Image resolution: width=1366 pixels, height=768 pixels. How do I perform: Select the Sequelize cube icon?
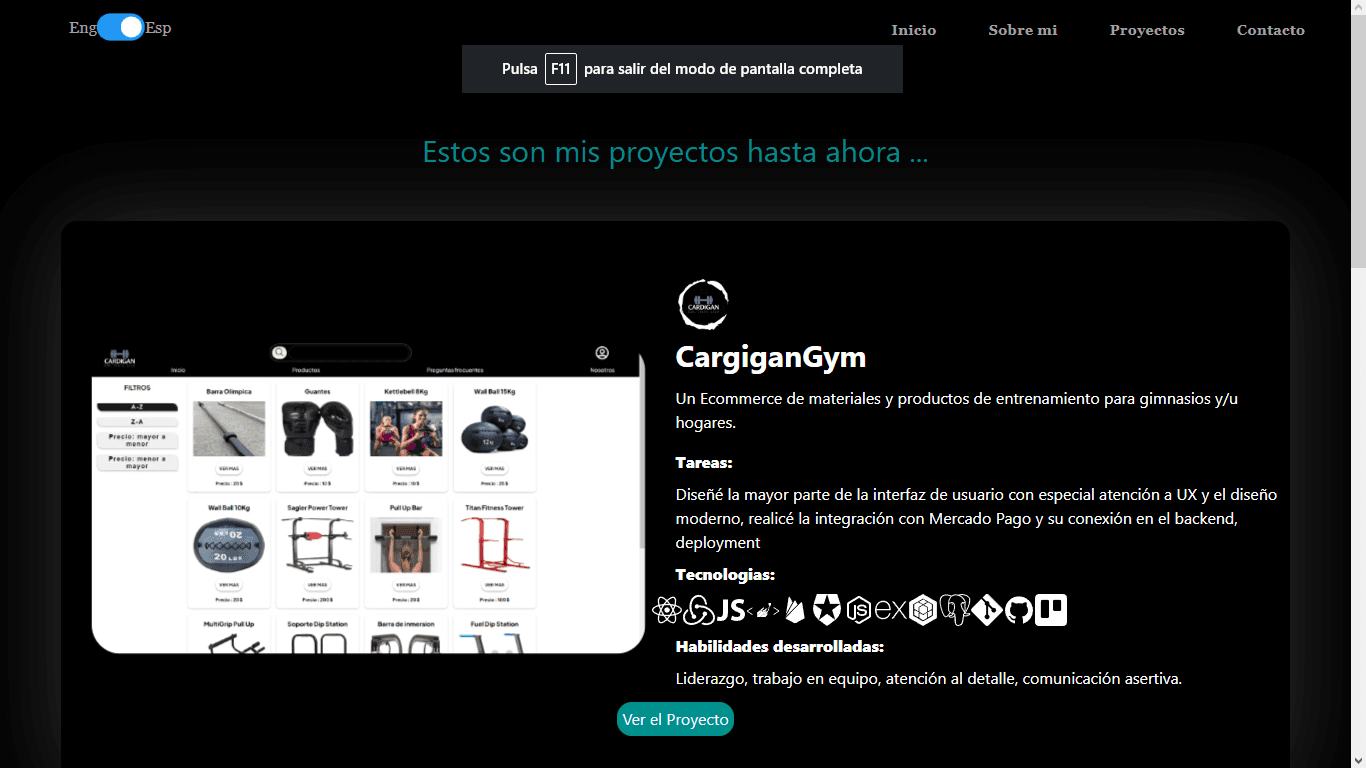tap(923, 610)
